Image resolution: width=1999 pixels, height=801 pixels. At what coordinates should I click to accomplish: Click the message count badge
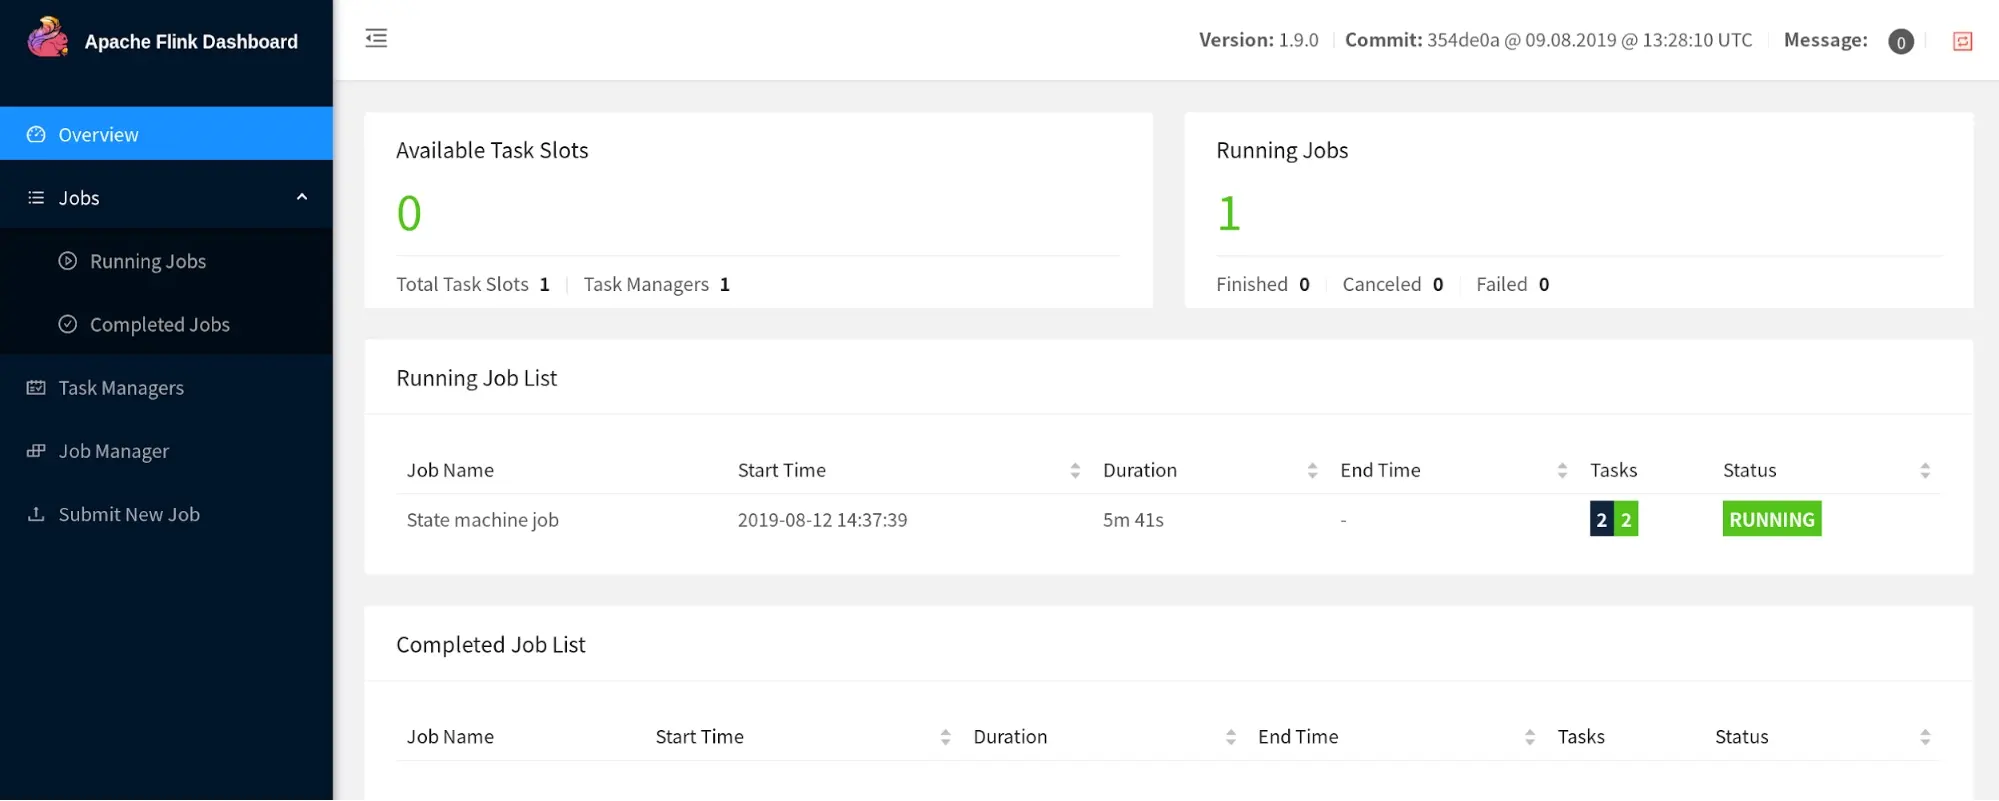coord(1900,42)
